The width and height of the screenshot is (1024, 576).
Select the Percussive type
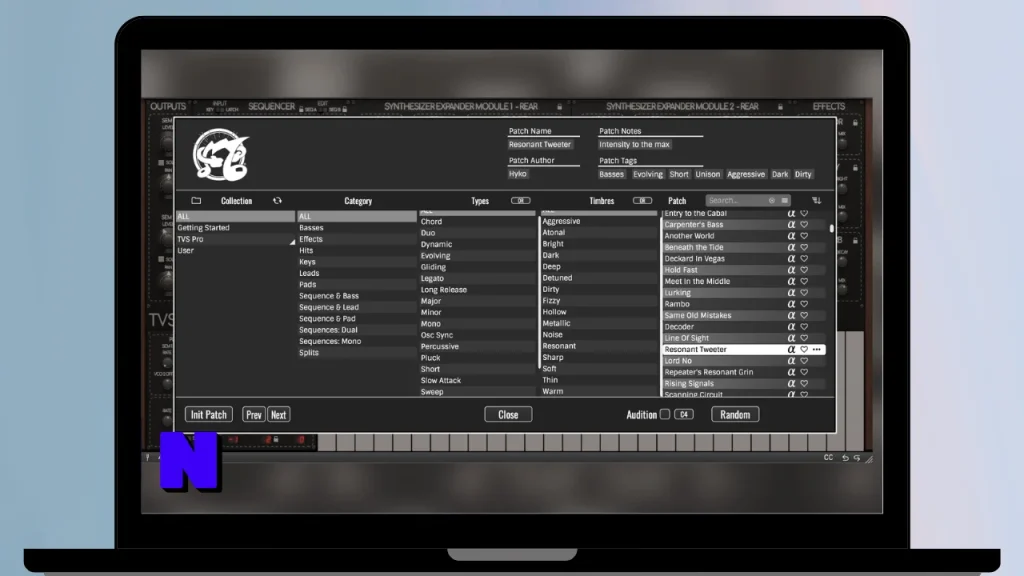point(477,347)
